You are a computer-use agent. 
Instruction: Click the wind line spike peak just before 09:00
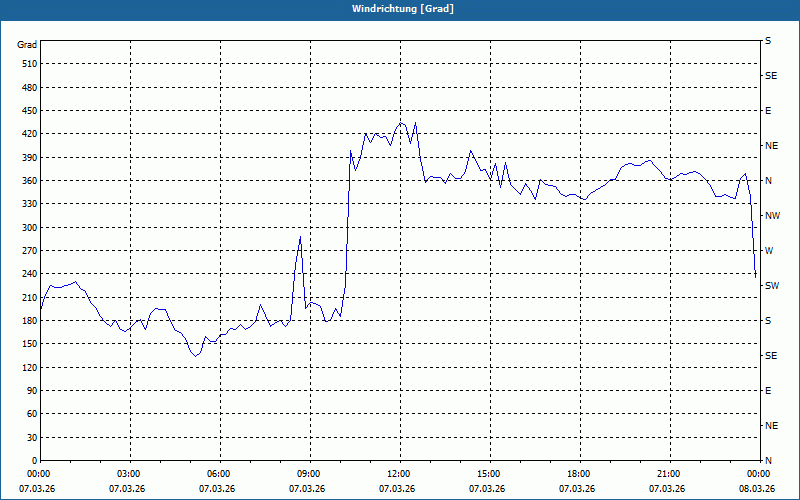[x=300, y=237]
